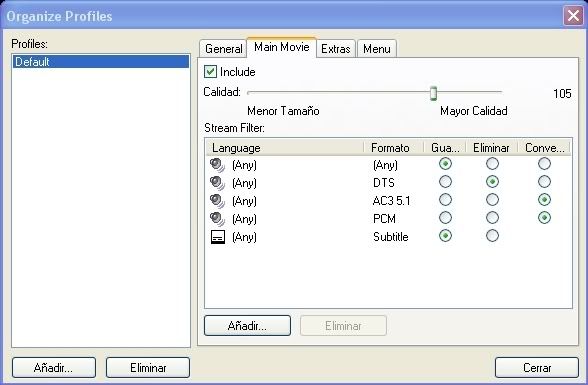
Task: Click Añadir button under Stream Filter list
Action: 247,325
